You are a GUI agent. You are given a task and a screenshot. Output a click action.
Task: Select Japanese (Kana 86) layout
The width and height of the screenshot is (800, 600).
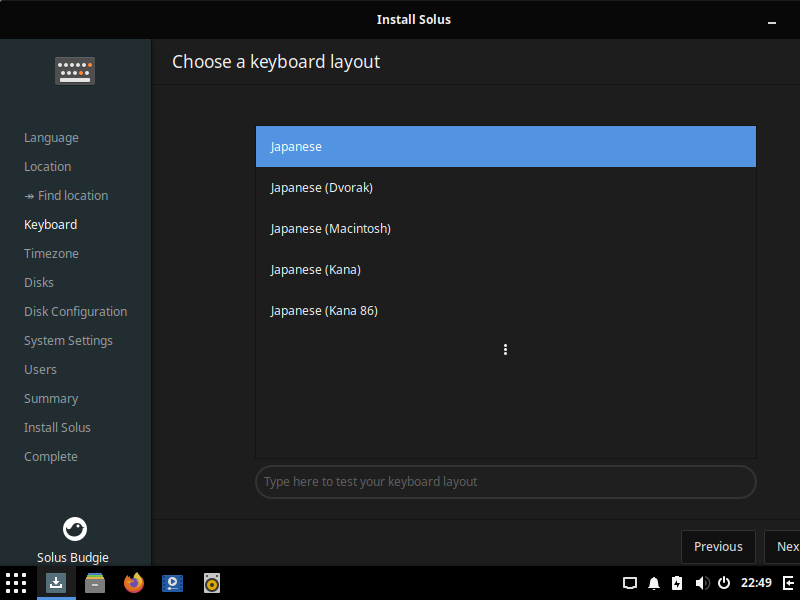506,311
